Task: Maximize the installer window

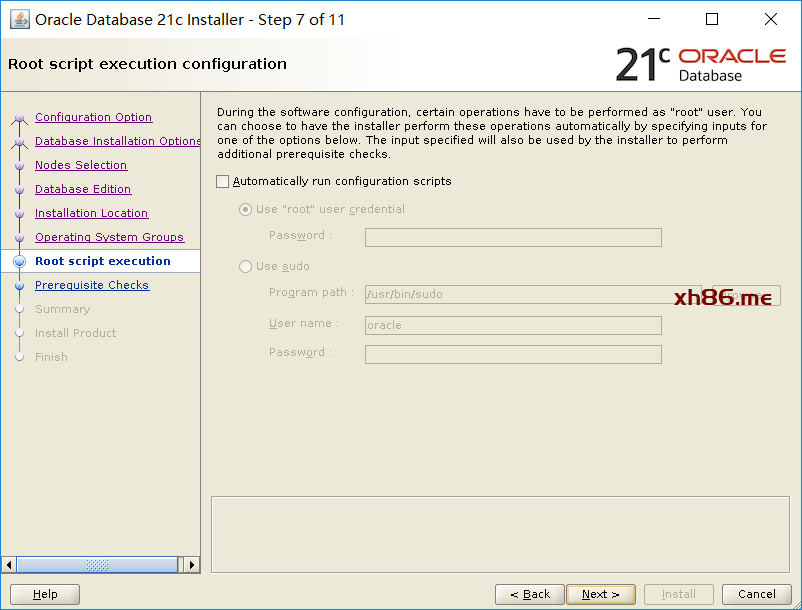Action: point(711,19)
